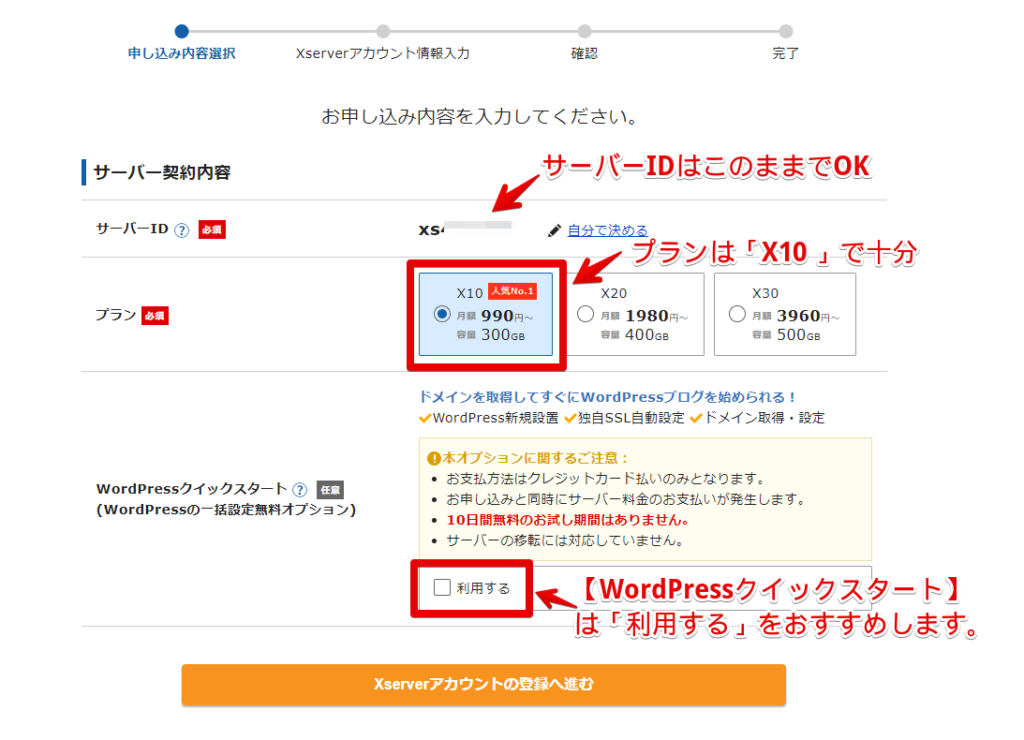Click the 必須 badge beside サーバーID
Image resolution: width=1024 pixels, height=740 pixels.
(x=212, y=230)
